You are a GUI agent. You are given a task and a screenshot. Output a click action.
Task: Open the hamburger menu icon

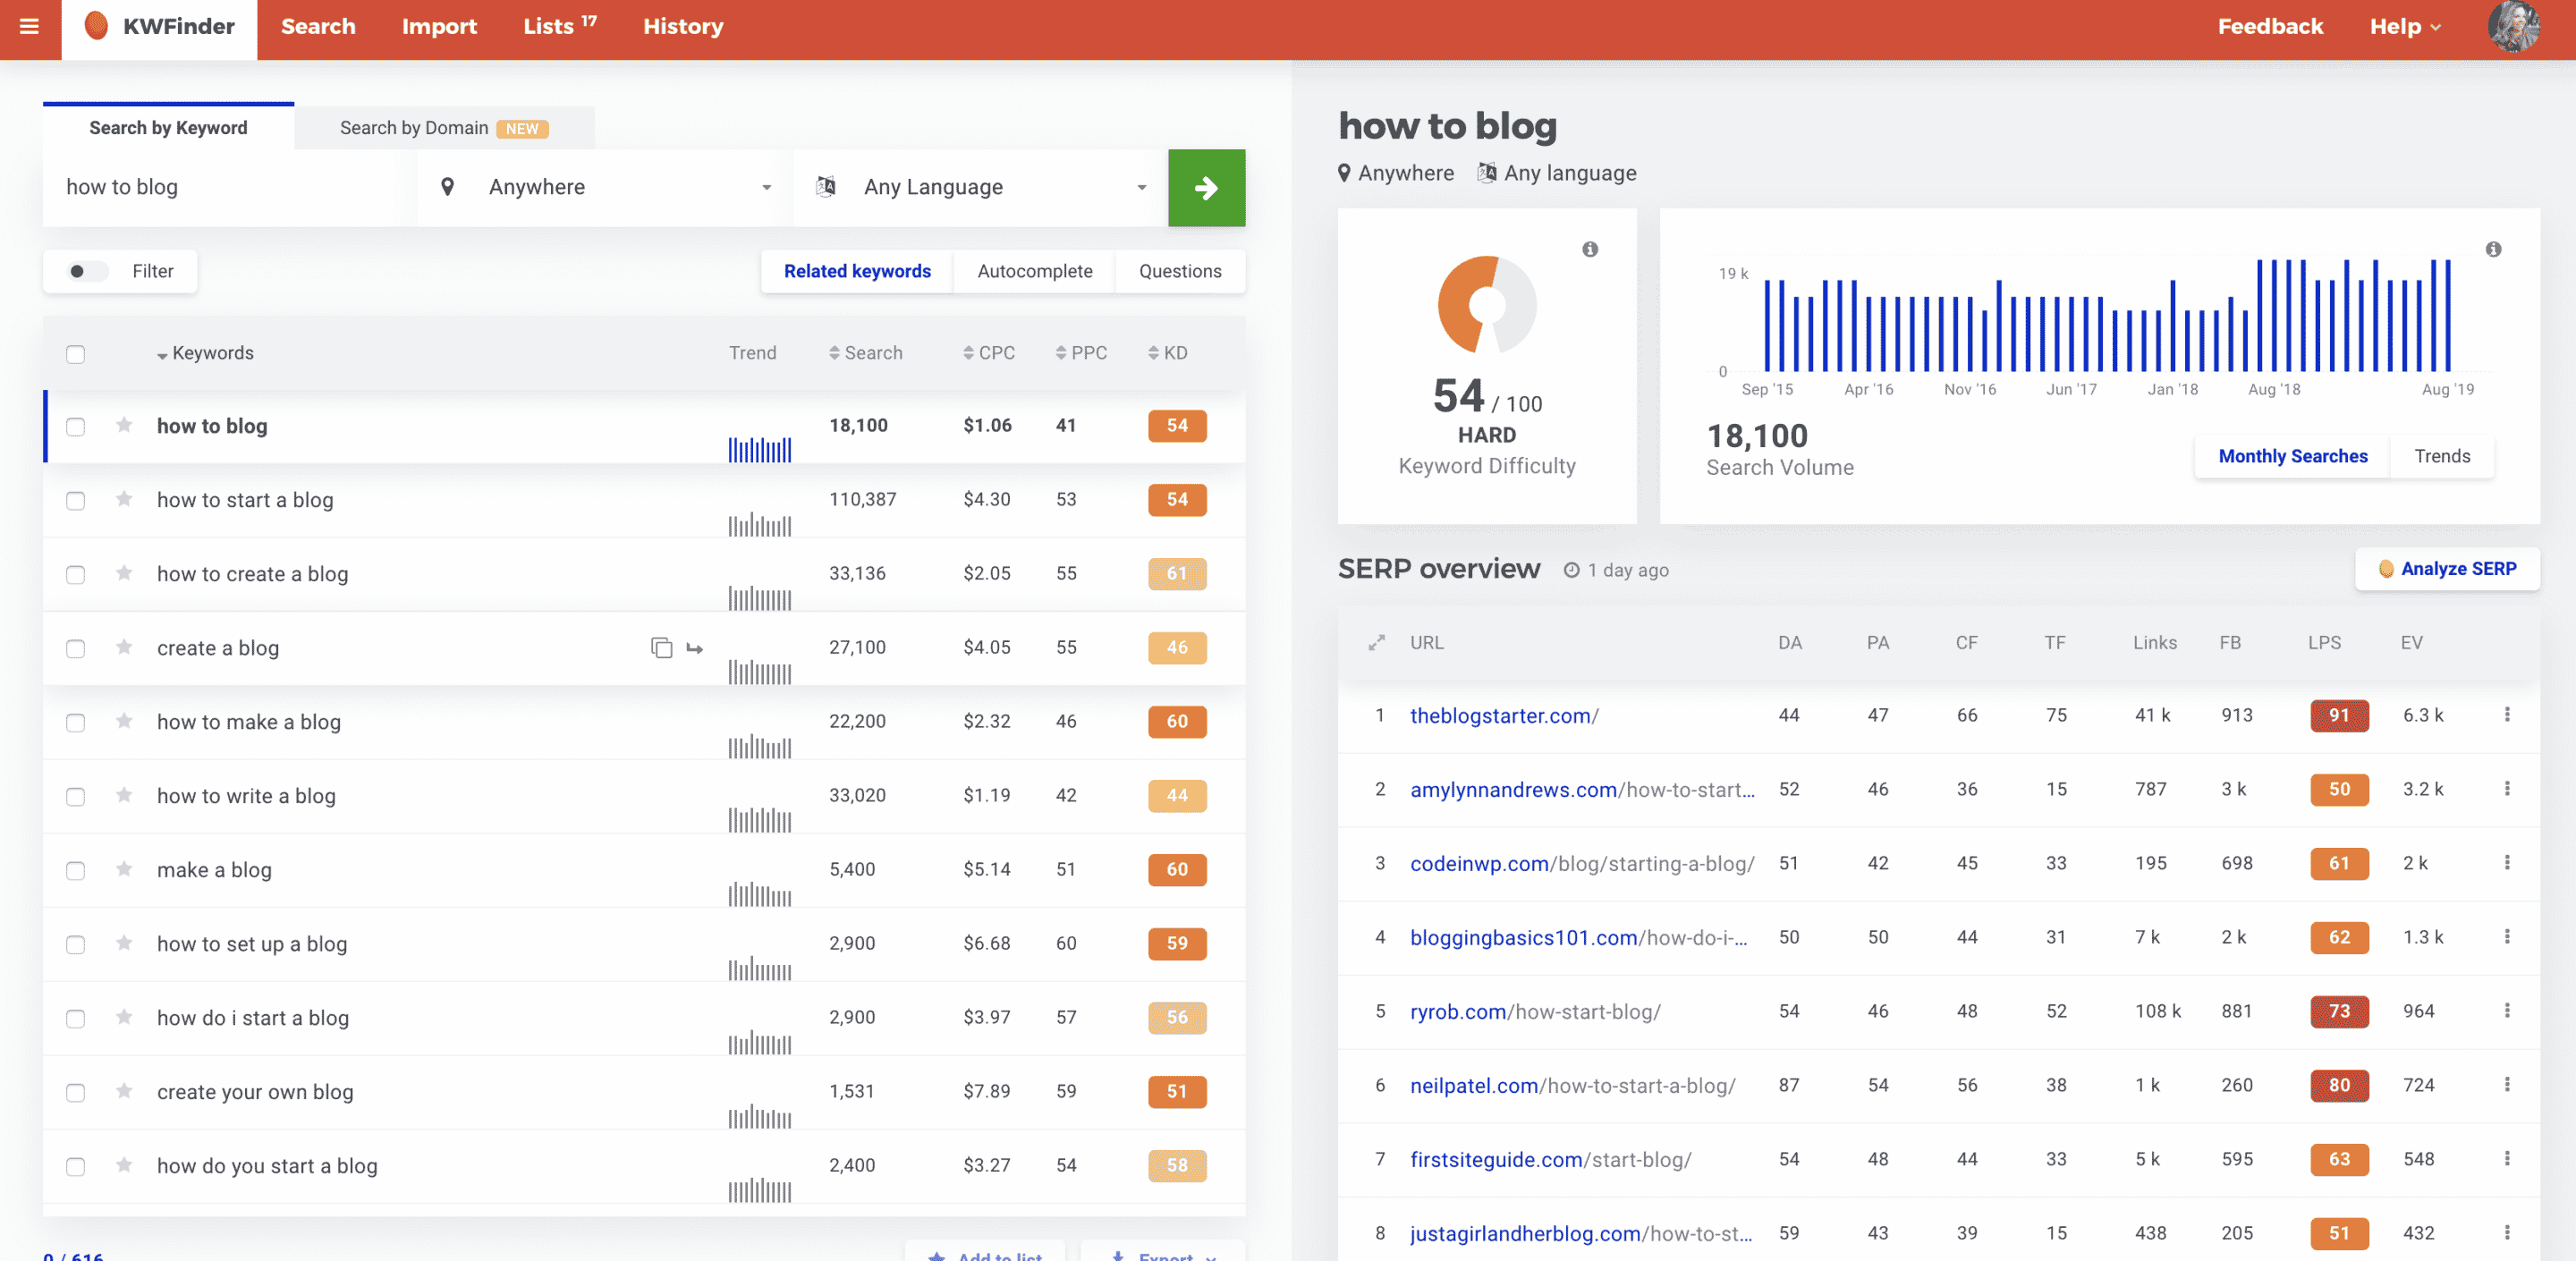click(29, 27)
